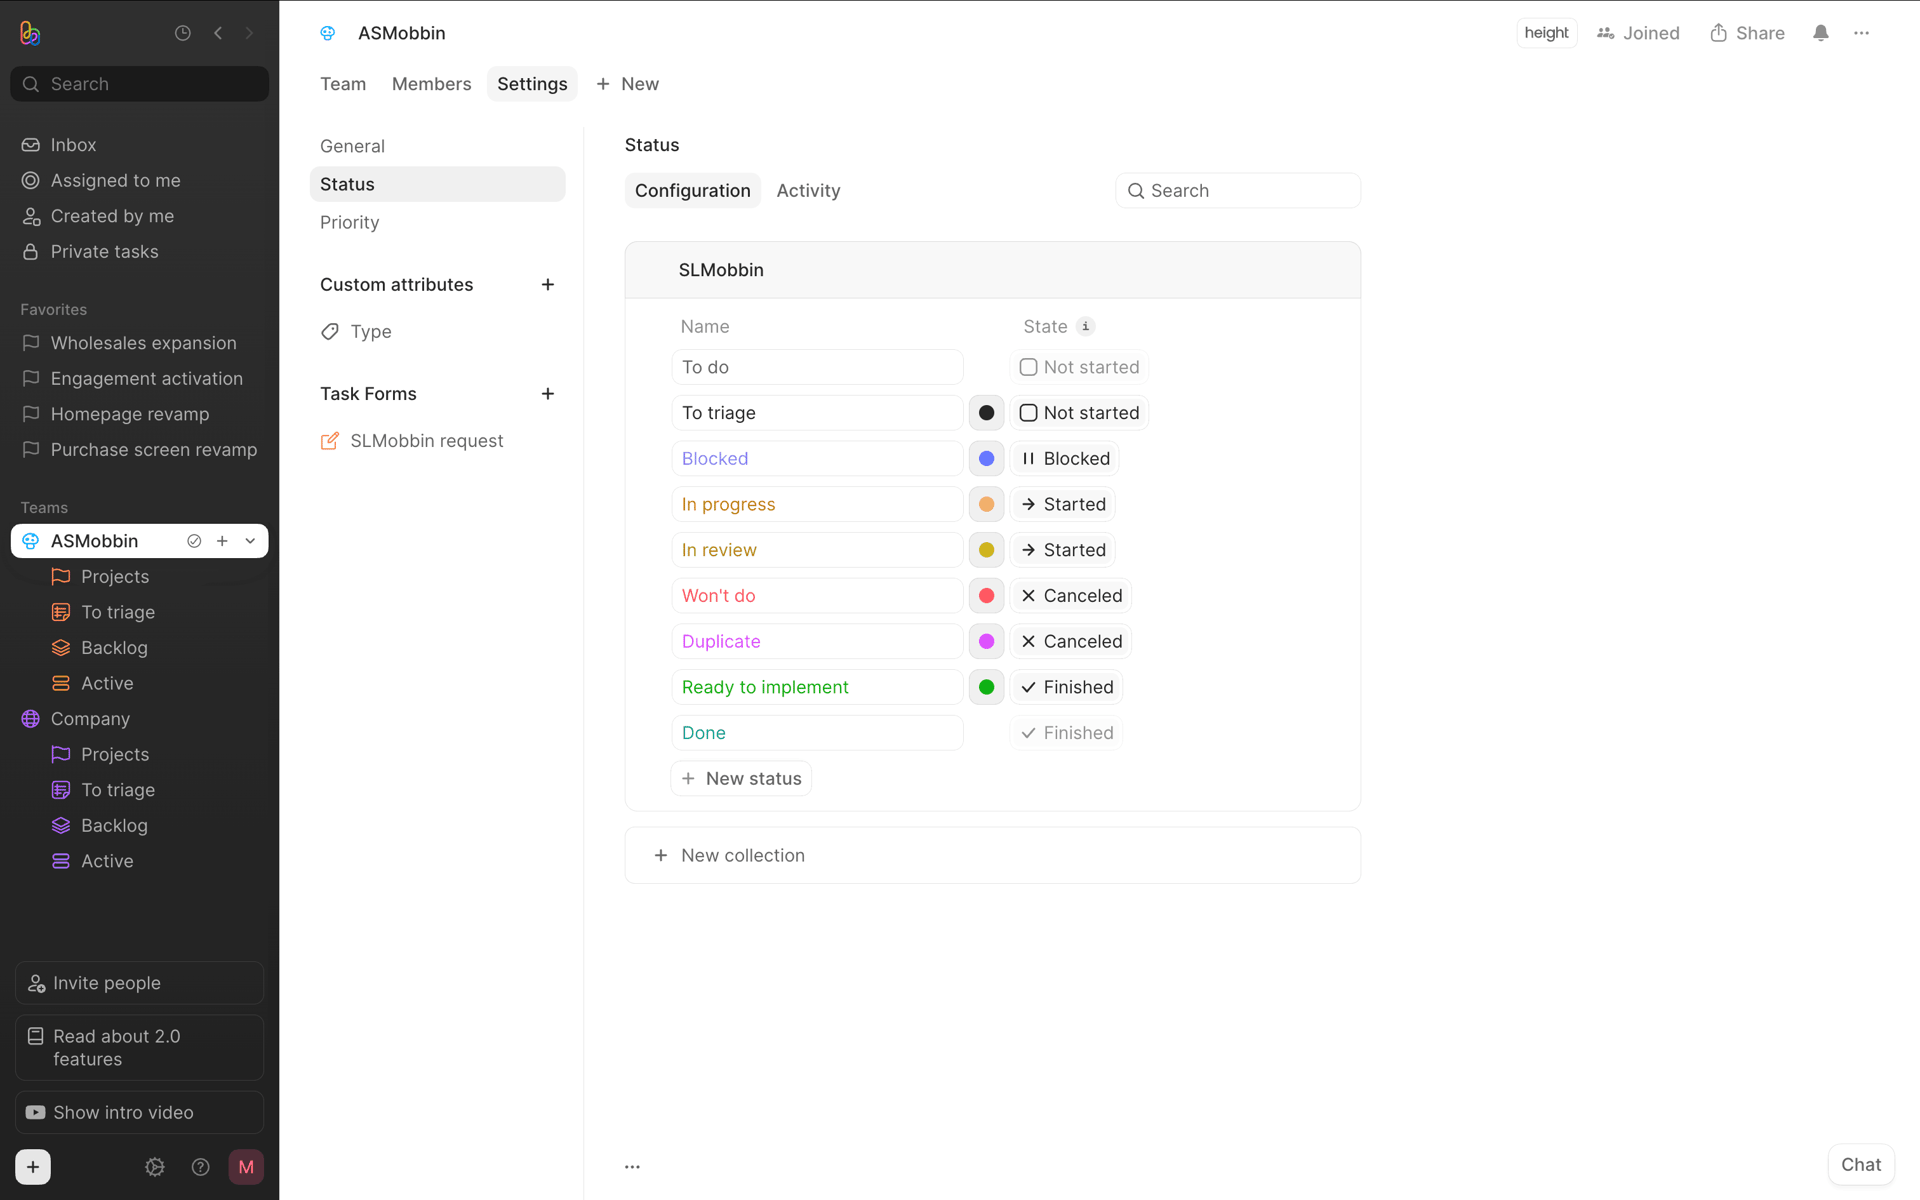
Task: Go back with the left arrow
Action: [x=218, y=33]
